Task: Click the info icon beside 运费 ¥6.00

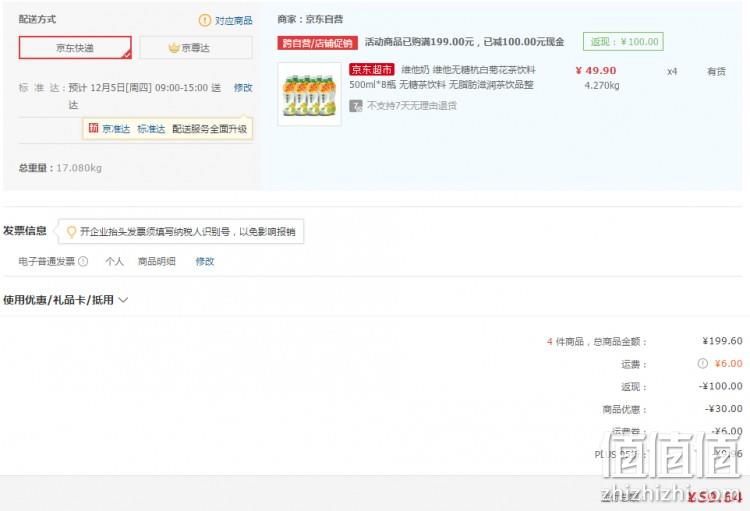Action: coord(703,364)
